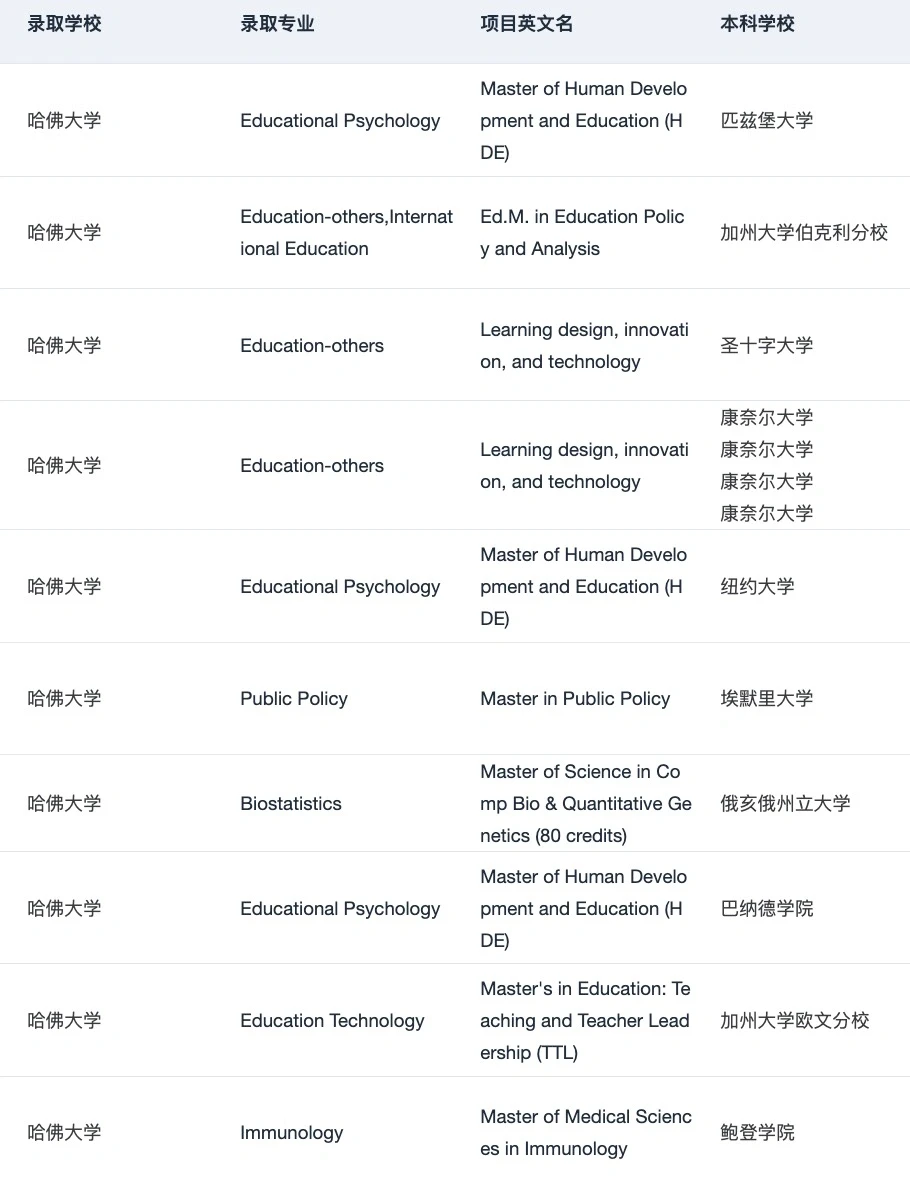Click Education-others in the 圣十字大学 row
Image resolution: width=910 pixels, height=1178 pixels.
(312, 346)
